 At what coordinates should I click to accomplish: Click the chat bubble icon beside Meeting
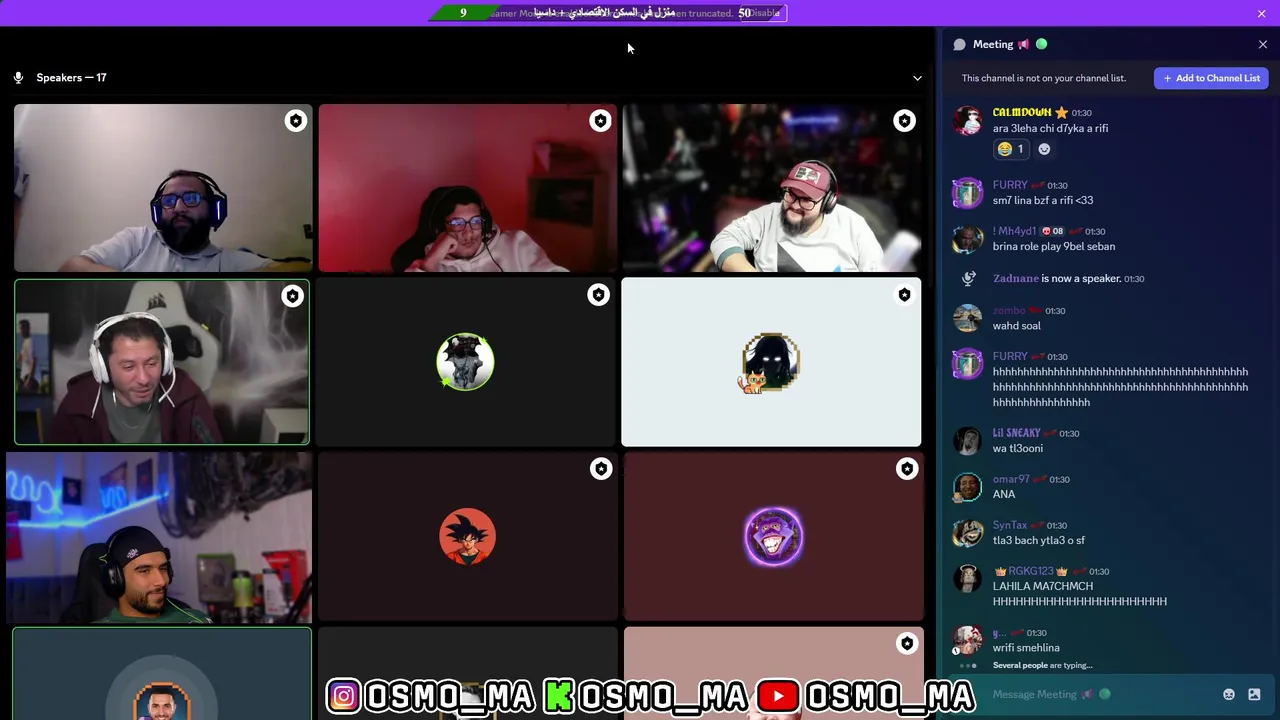pyautogui.click(x=959, y=44)
